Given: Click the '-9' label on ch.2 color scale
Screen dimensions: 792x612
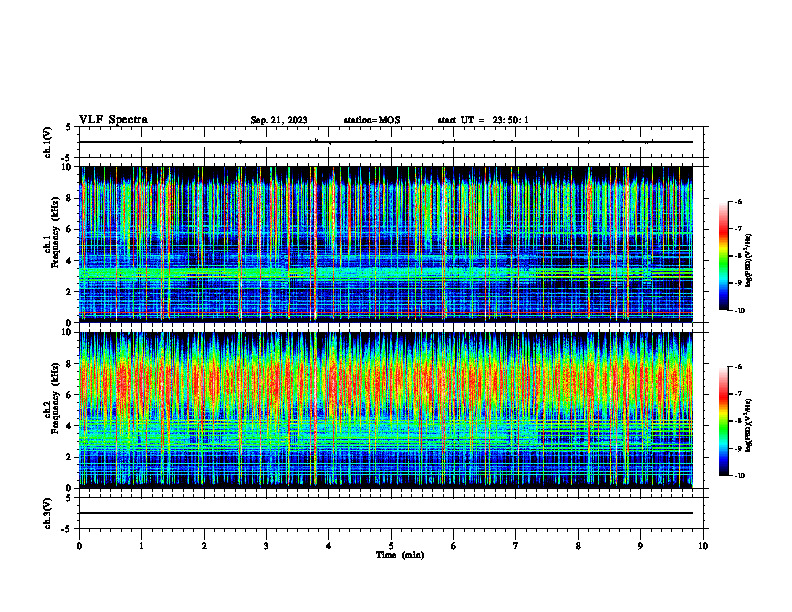Looking at the screenshot, I should (x=738, y=448).
